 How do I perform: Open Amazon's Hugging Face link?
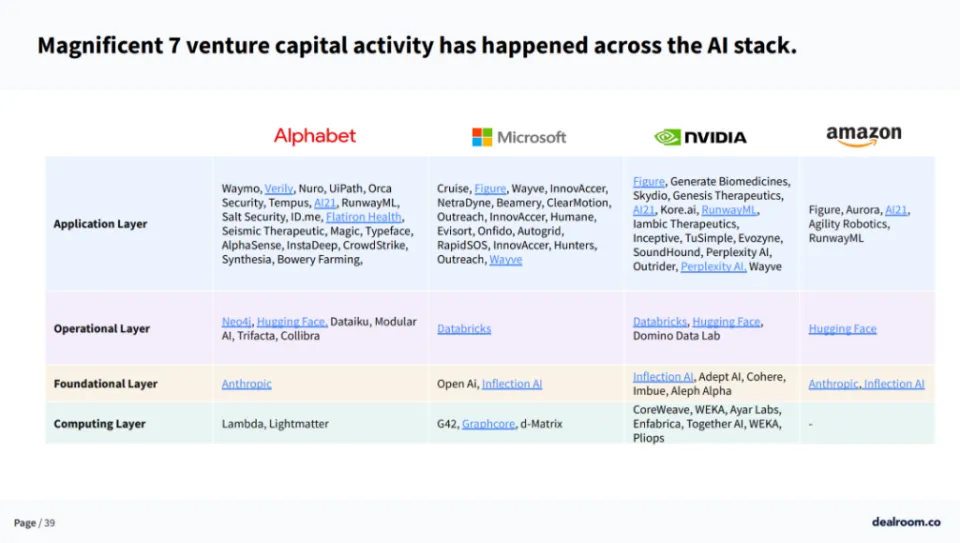click(x=842, y=329)
